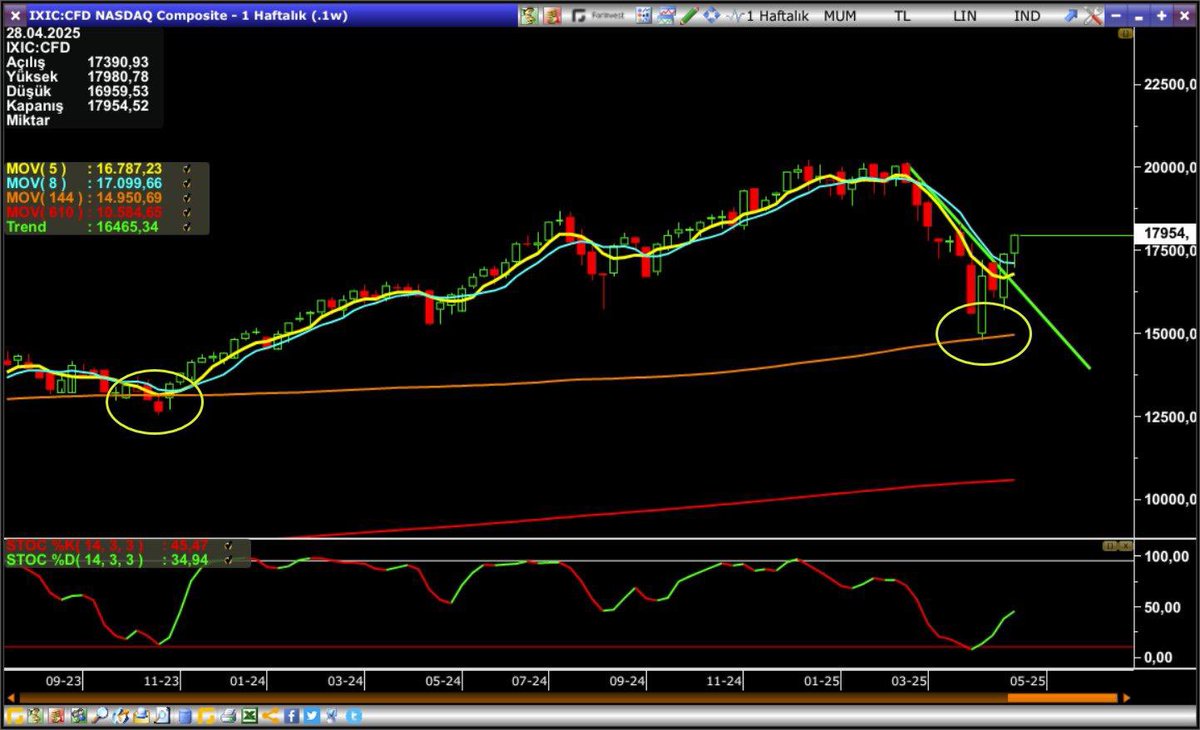The height and width of the screenshot is (730, 1200).
Task: Toggle the STOC %D indicator check mark
Action: point(229,560)
